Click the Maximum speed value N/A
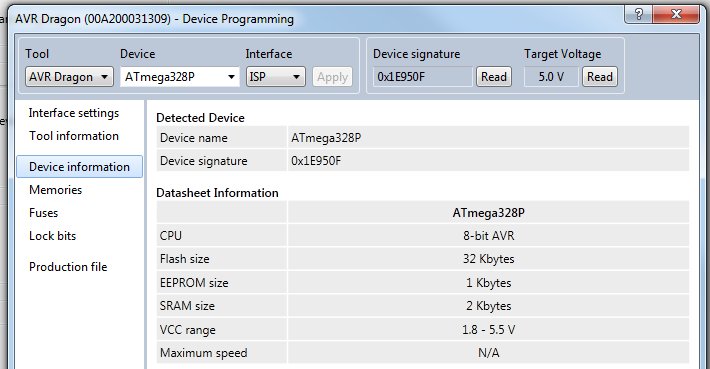This screenshot has width=710, height=369. [489, 353]
